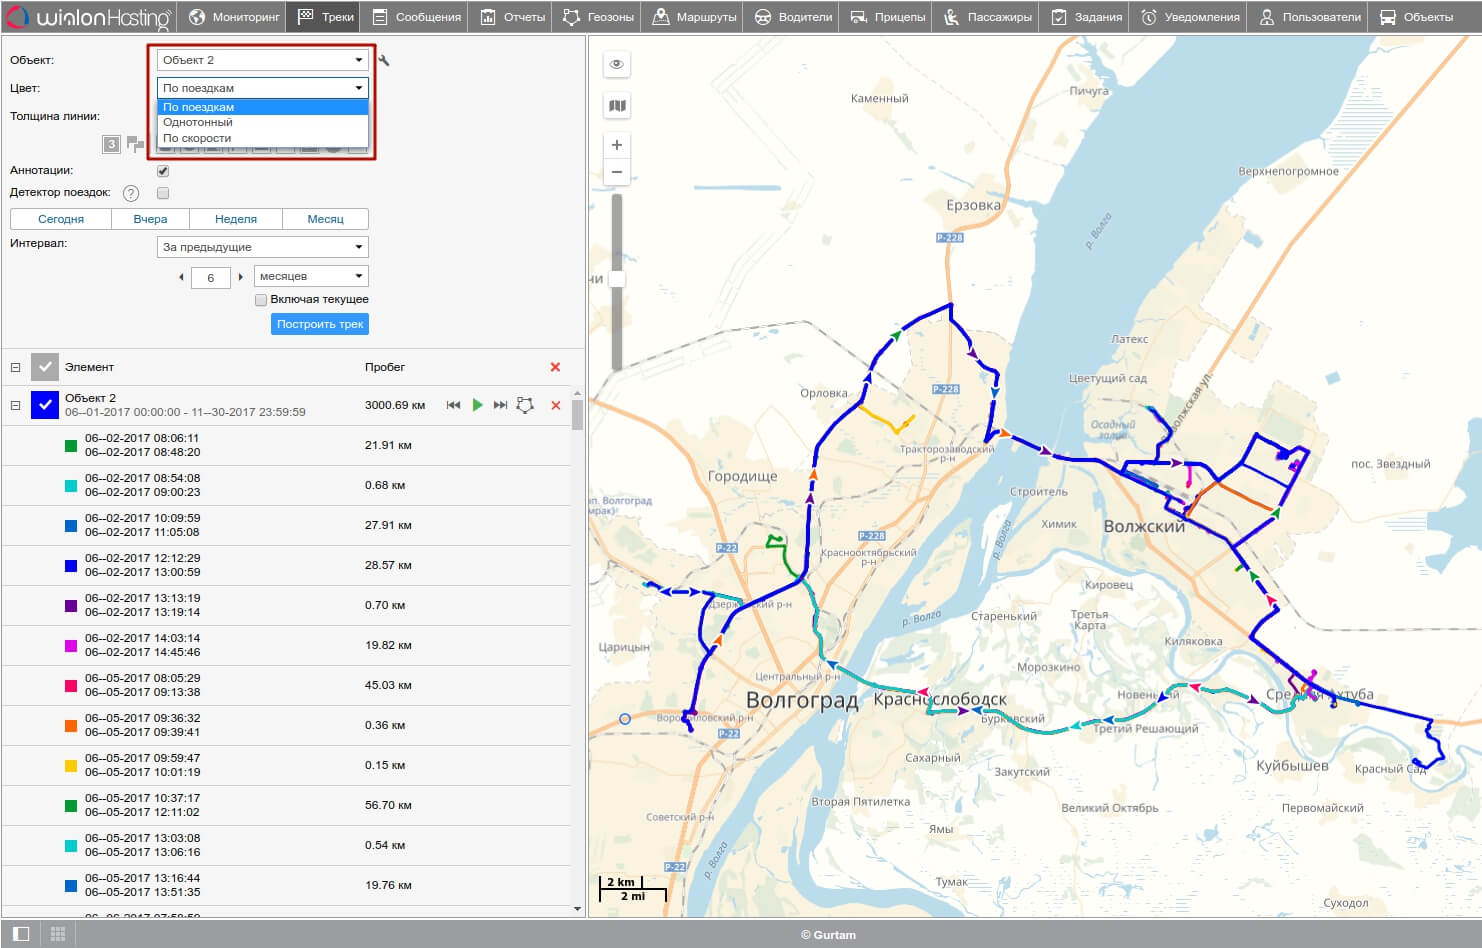Image resolution: width=1482 pixels, height=948 pixels.
Task: Open the Объект selection dropdown
Action: 262,60
